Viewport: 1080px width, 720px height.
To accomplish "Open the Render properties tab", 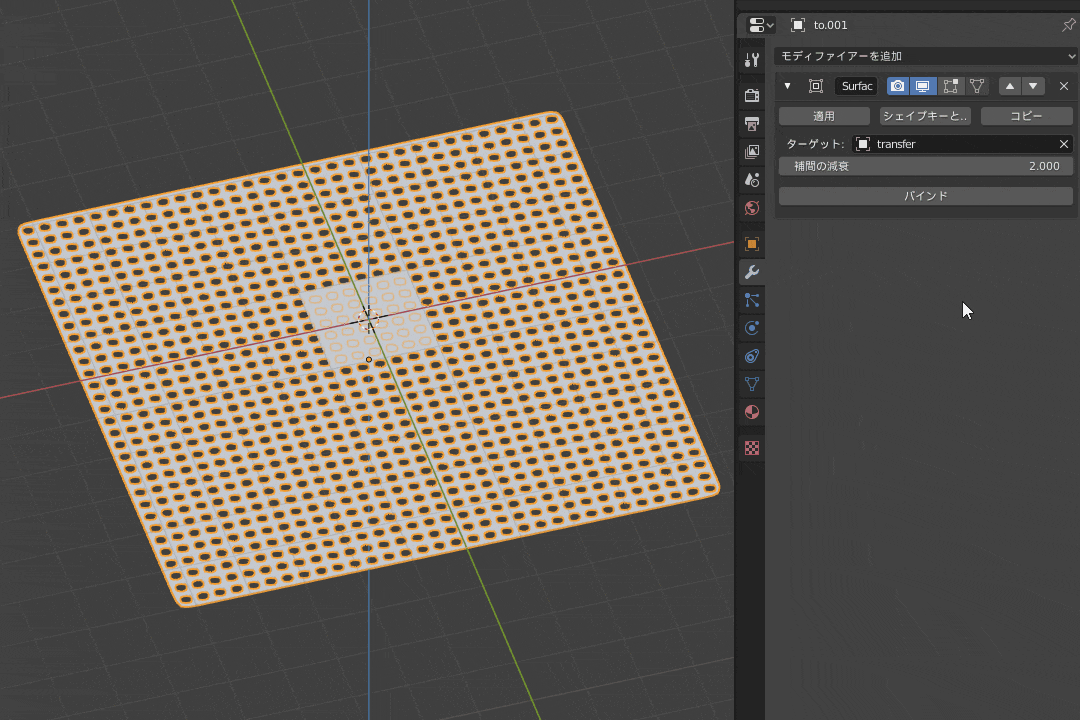I will [x=751, y=95].
